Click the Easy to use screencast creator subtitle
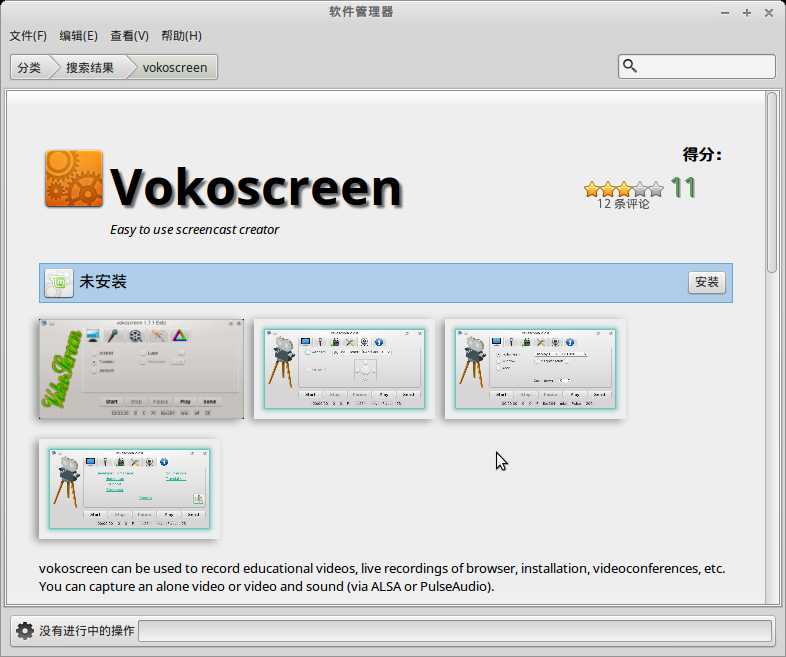Image resolution: width=786 pixels, height=657 pixels. point(194,230)
